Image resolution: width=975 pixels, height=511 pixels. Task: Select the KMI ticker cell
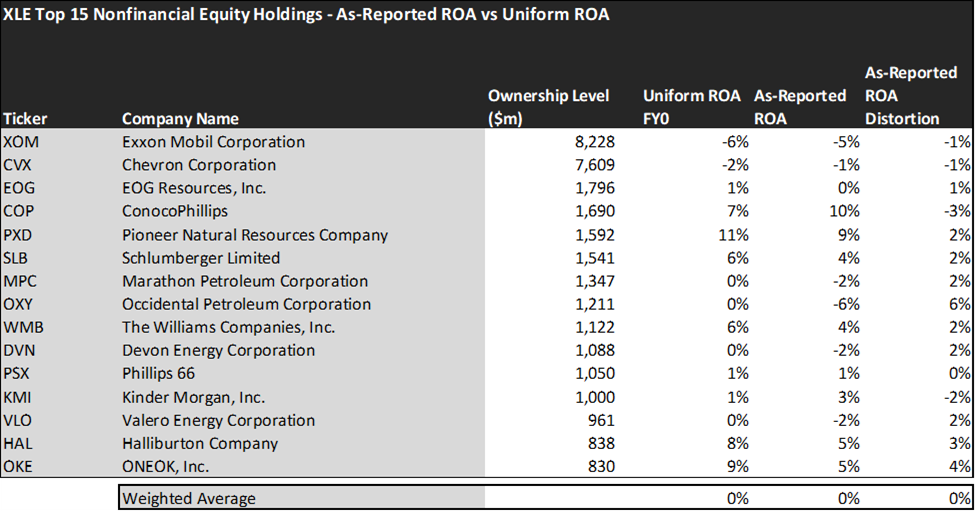click(x=17, y=398)
